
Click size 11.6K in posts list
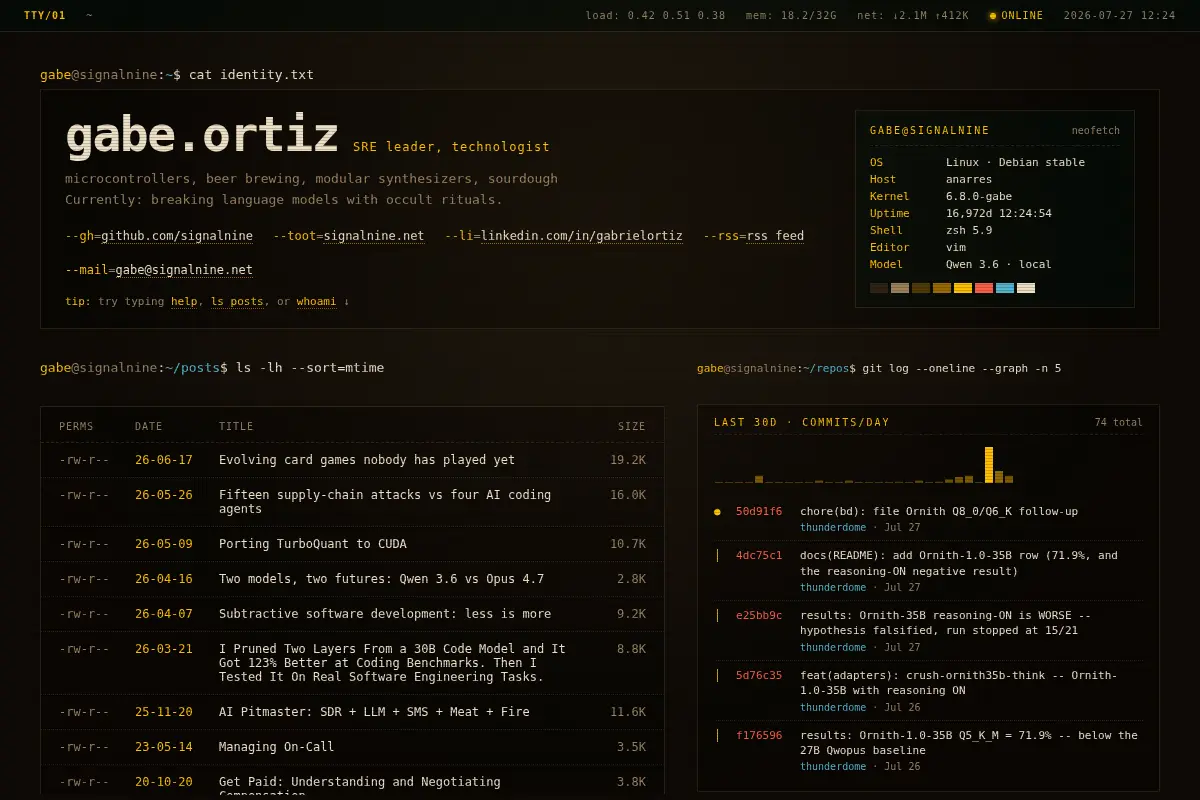(x=628, y=712)
